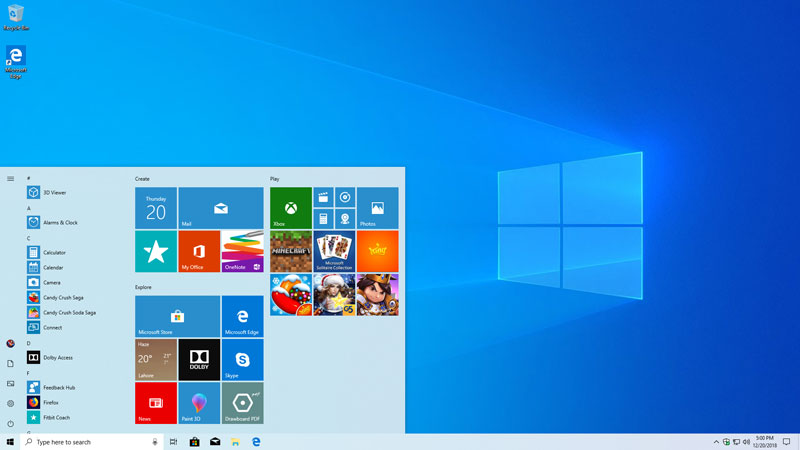Open Settings gear in Start sidebar

coord(10,403)
